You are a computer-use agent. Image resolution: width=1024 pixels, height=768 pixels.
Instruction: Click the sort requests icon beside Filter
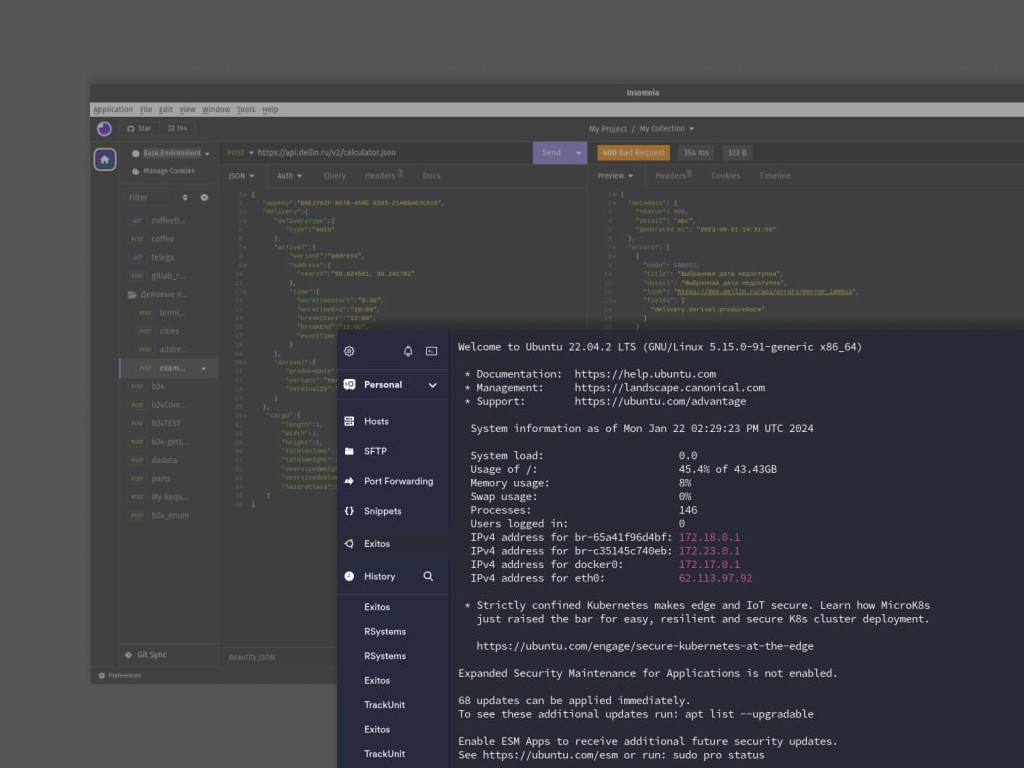pyautogui.click(x=185, y=198)
